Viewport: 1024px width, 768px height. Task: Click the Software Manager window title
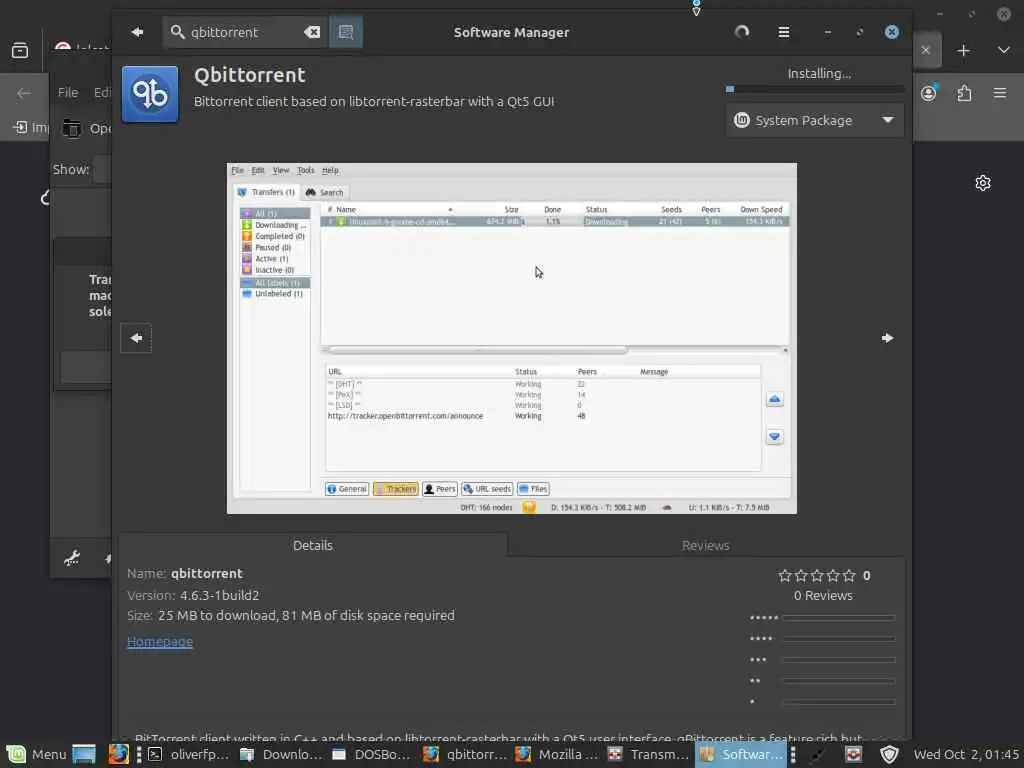[x=511, y=32]
